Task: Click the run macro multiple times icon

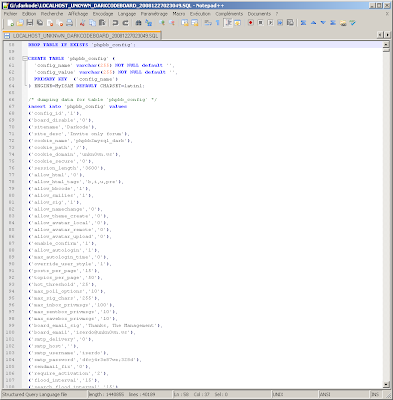Action: [x=280, y=23]
